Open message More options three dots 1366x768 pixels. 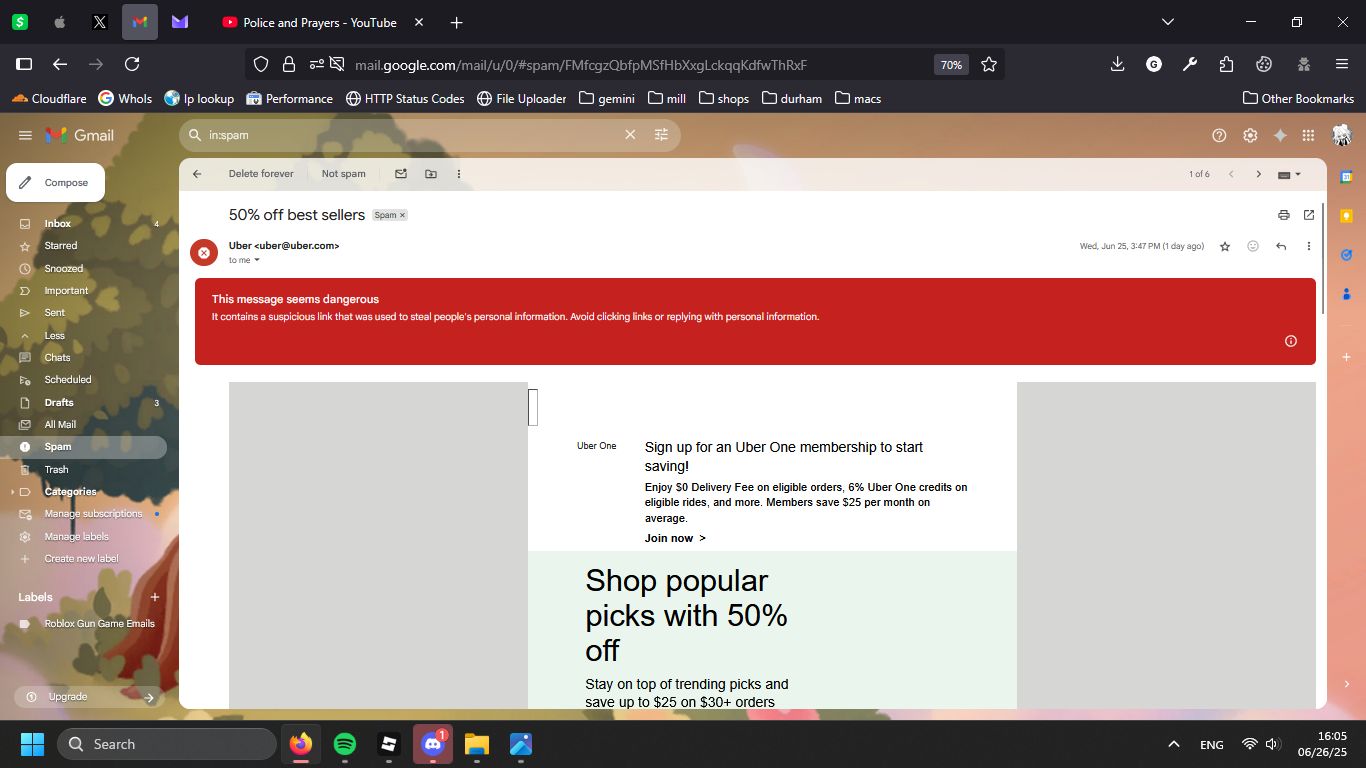click(x=1309, y=246)
